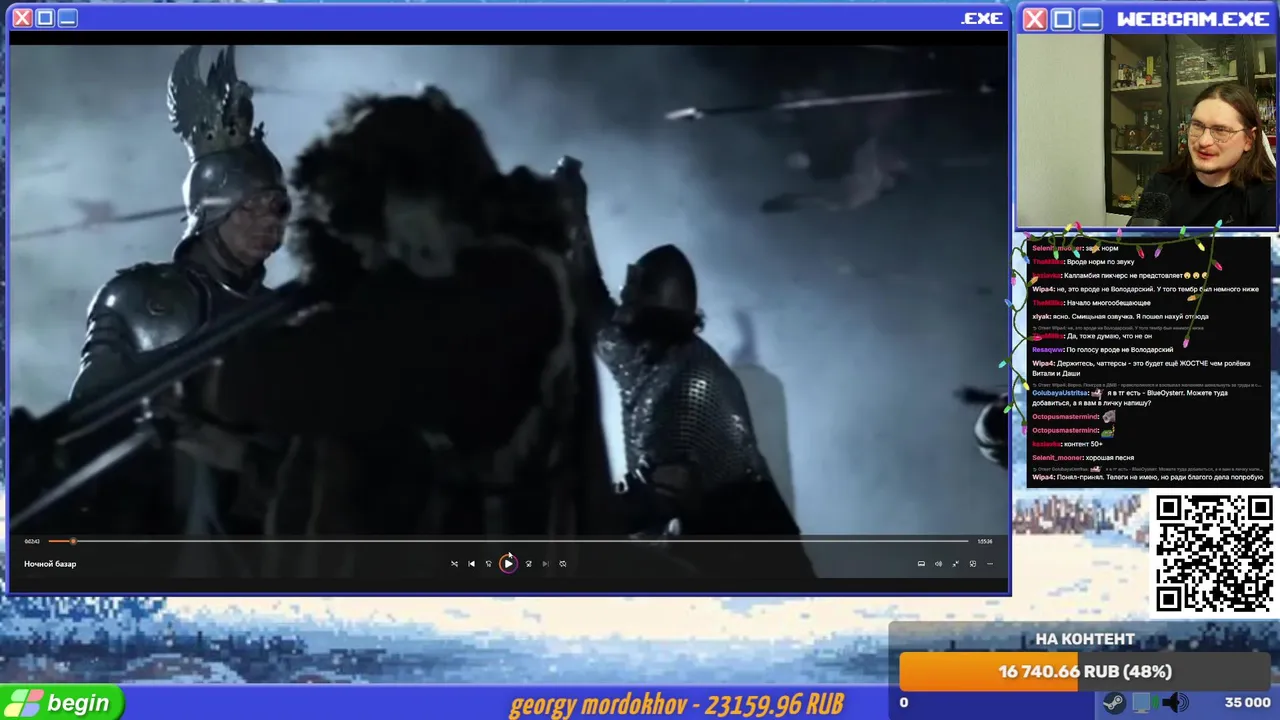Open the speaker volume tray icon
Image resolution: width=1280 pixels, height=720 pixels.
[1175, 703]
